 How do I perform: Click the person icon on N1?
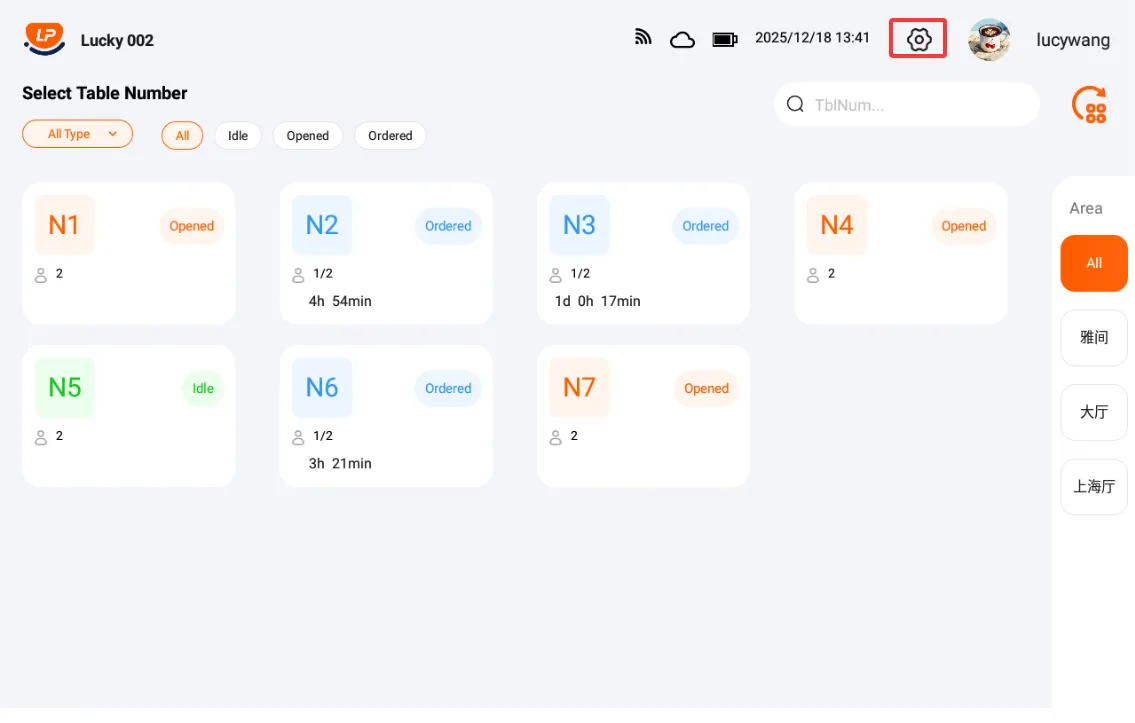click(41, 275)
